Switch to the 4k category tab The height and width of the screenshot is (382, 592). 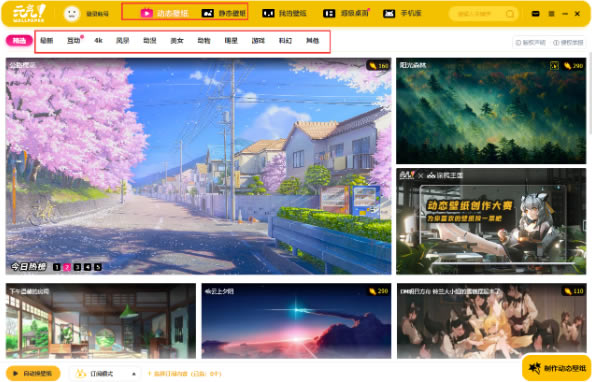pos(98,40)
